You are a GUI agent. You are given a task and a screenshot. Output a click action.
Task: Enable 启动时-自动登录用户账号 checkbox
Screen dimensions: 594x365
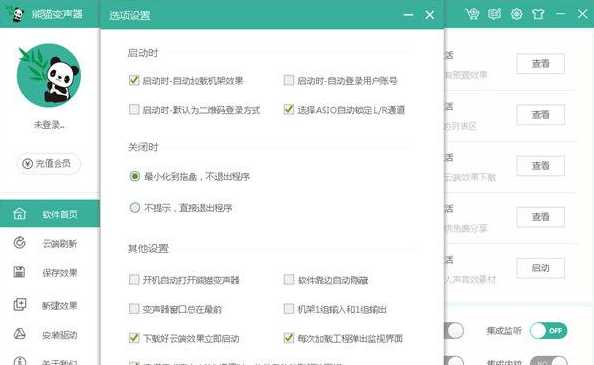[x=289, y=80]
